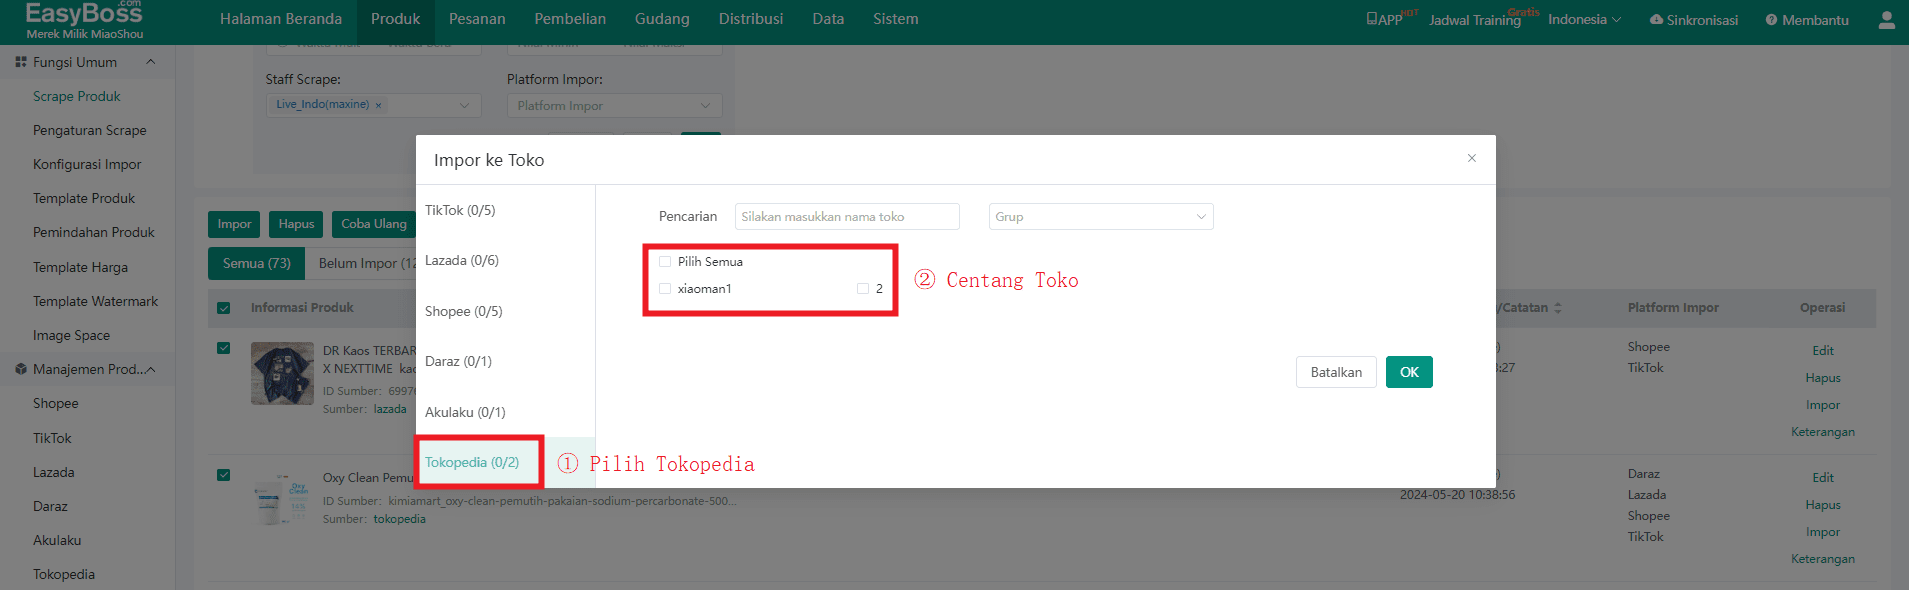Click the Impor button above the table
The height and width of the screenshot is (590, 1909).
pos(235,224)
